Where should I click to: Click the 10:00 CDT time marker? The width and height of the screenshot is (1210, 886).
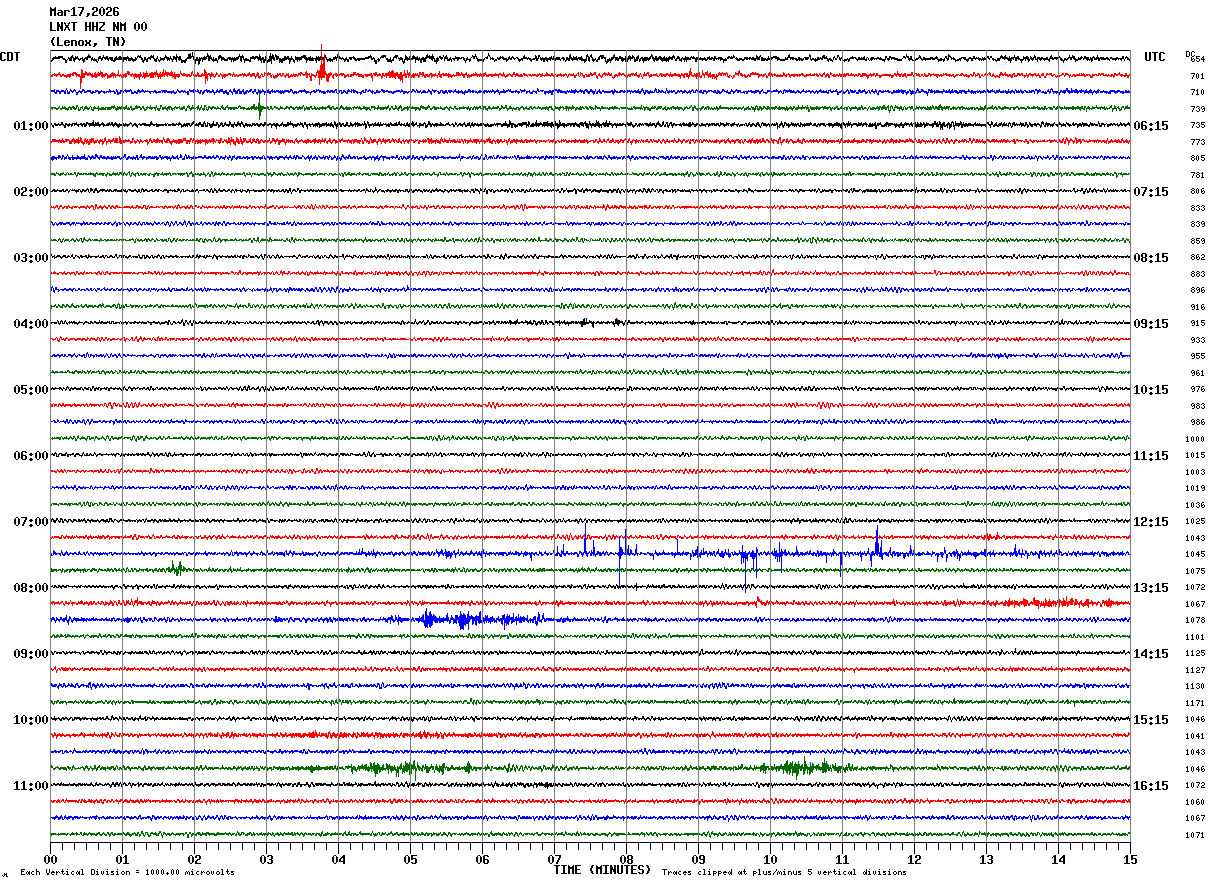point(31,720)
